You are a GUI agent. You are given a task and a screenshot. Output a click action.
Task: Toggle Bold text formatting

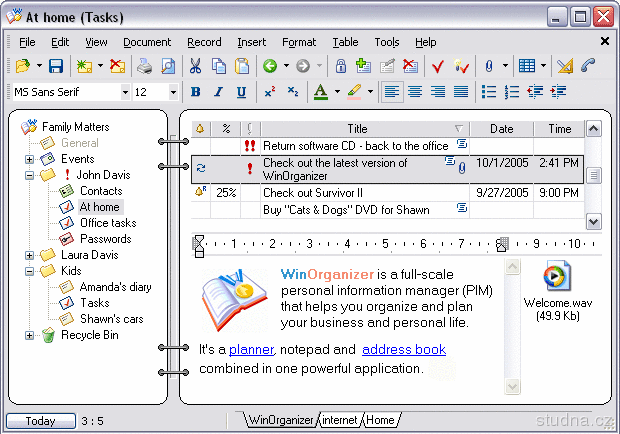[195, 92]
